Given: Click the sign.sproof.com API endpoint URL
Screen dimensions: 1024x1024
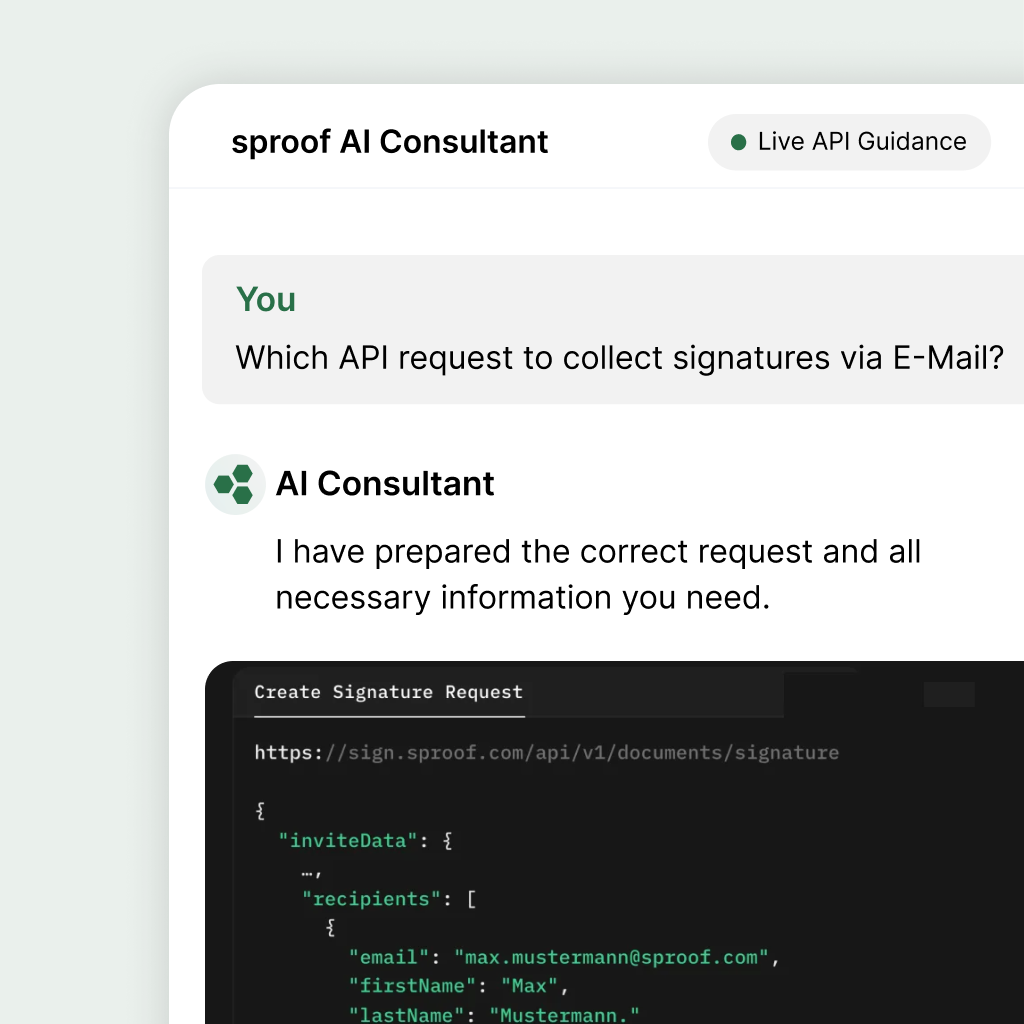Looking at the screenshot, I should tap(546, 752).
